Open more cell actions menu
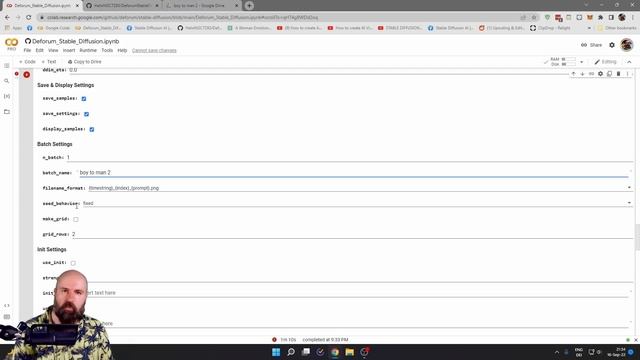The height and width of the screenshot is (360, 640). pos(627,74)
